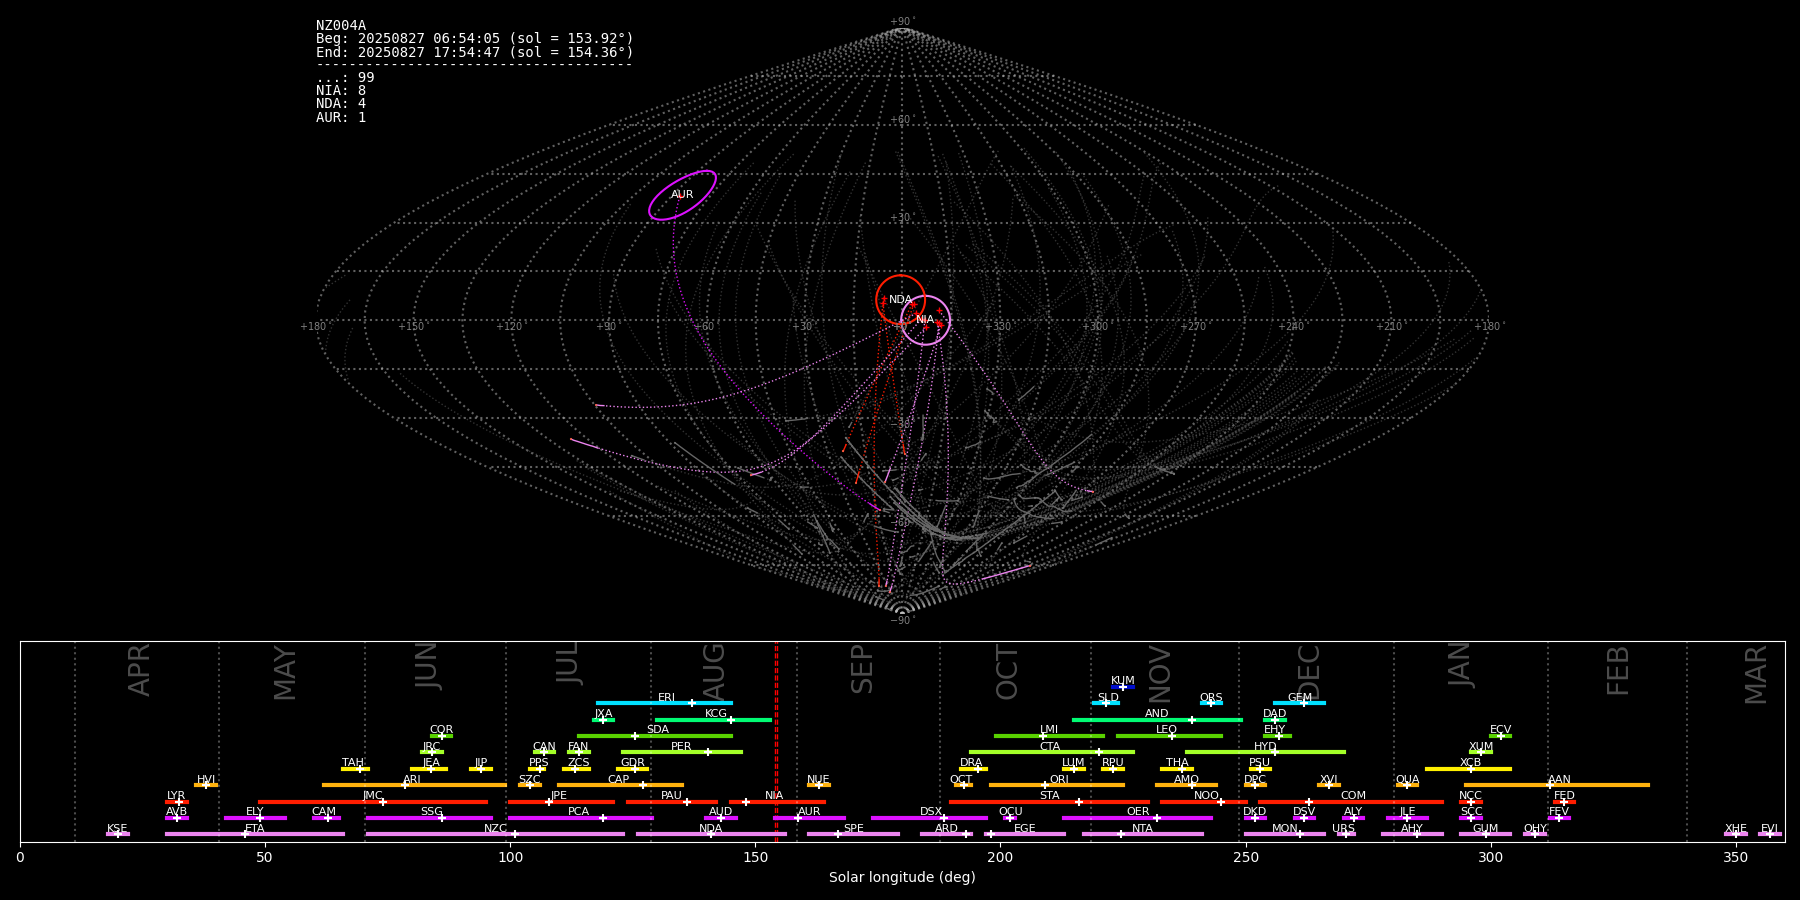The height and width of the screenshot is (900, 1800).
Task: Click the CAP shower label
Action: click(x=619, y=780)
